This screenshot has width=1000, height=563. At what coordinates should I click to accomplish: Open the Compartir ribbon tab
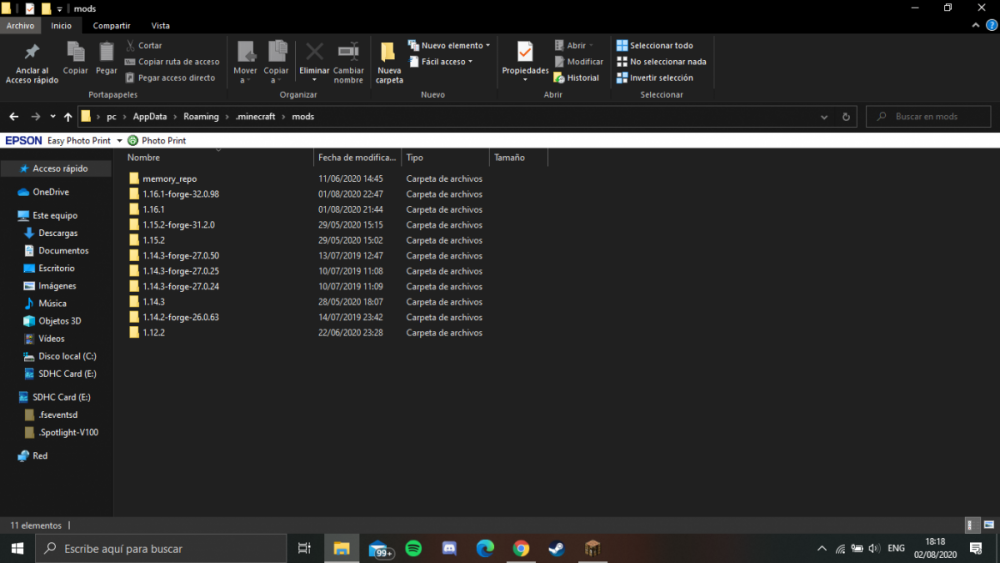(x=111, y=25)
